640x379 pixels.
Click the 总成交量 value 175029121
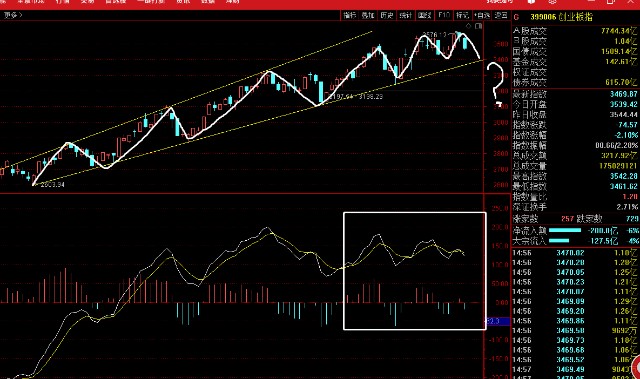coord(618,166)
